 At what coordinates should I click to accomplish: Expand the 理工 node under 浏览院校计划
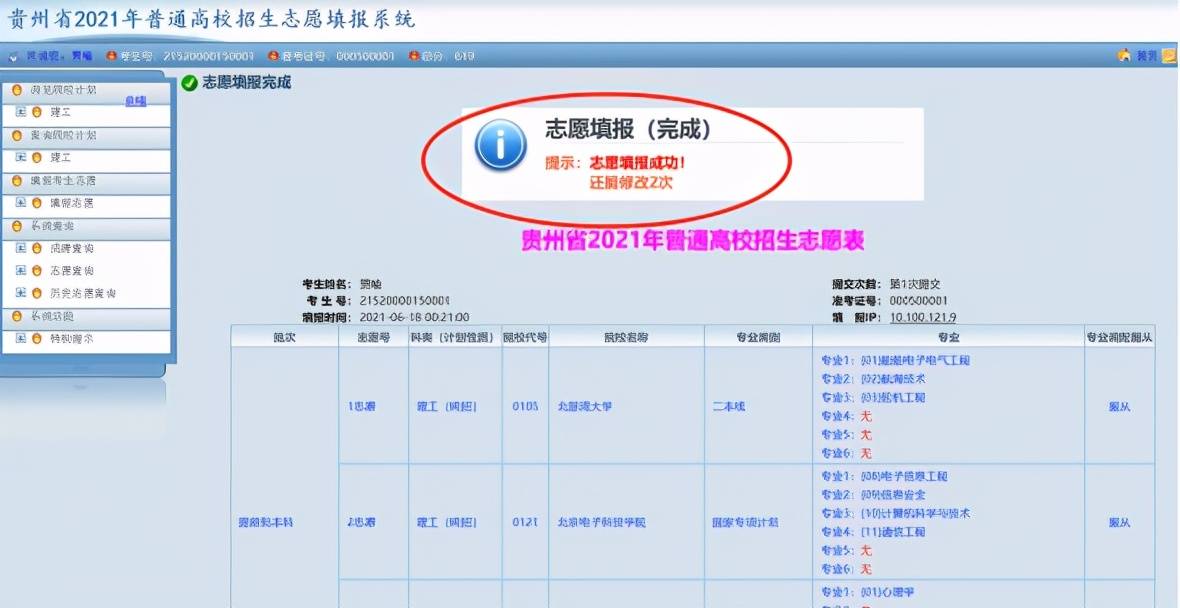pyautogui.click(x=21, y=112)
